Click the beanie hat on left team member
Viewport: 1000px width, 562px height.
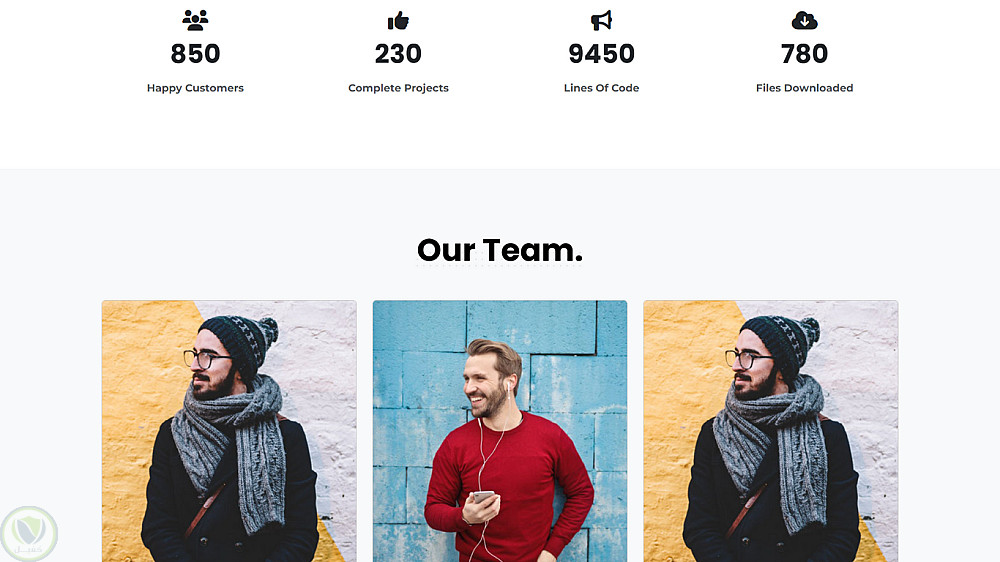click(240, 344)
